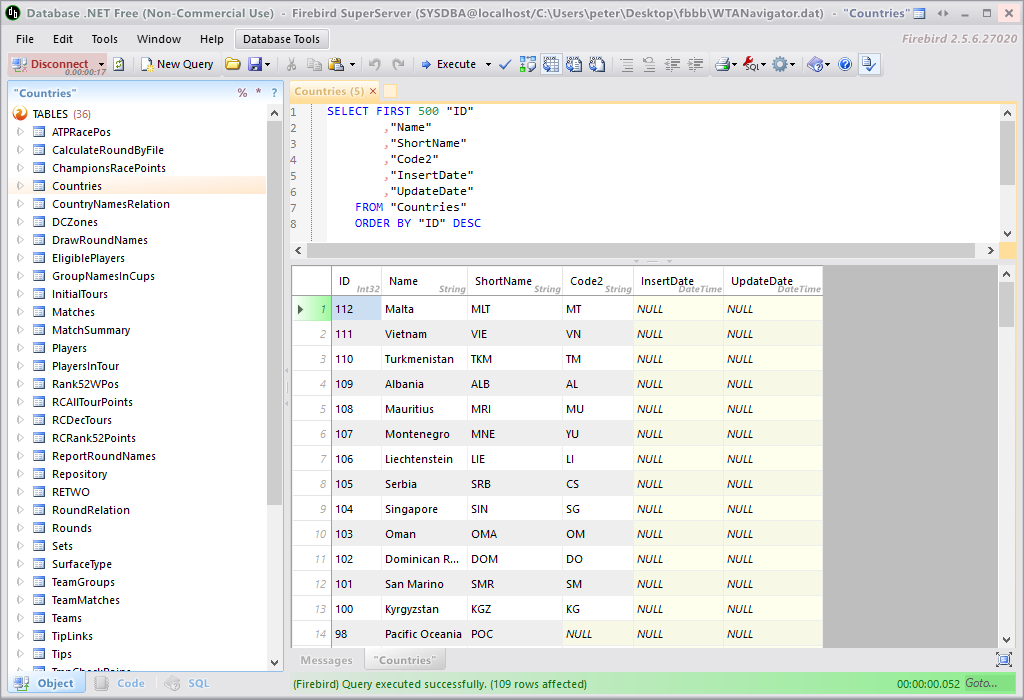Click the increase indent icon
This screenshot has width=1024, height=700.
696,64
